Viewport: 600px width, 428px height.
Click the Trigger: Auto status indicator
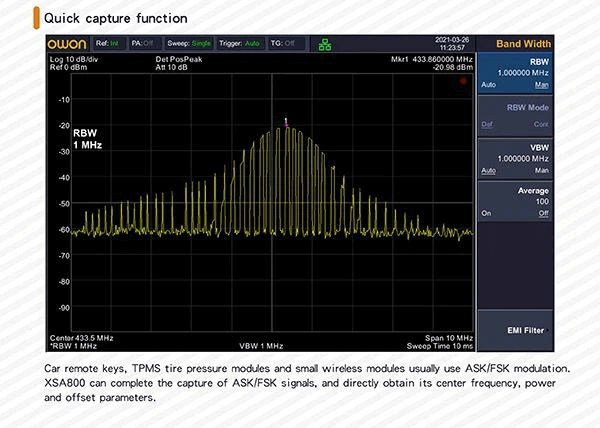pos(240,44)
